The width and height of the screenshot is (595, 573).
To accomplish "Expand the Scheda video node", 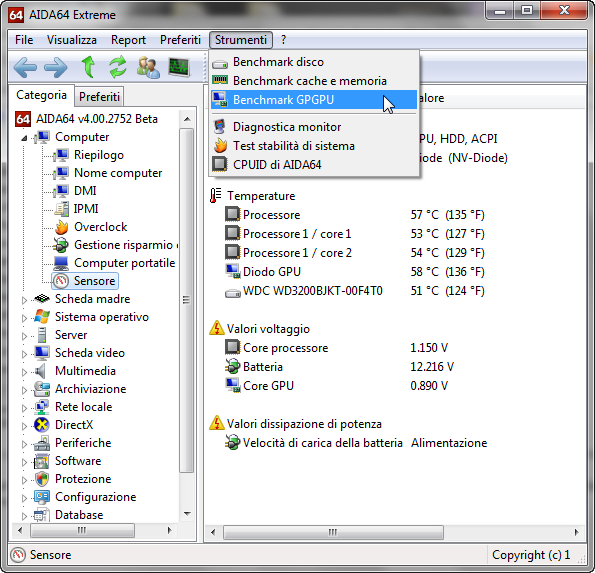I will pos(24,354).
